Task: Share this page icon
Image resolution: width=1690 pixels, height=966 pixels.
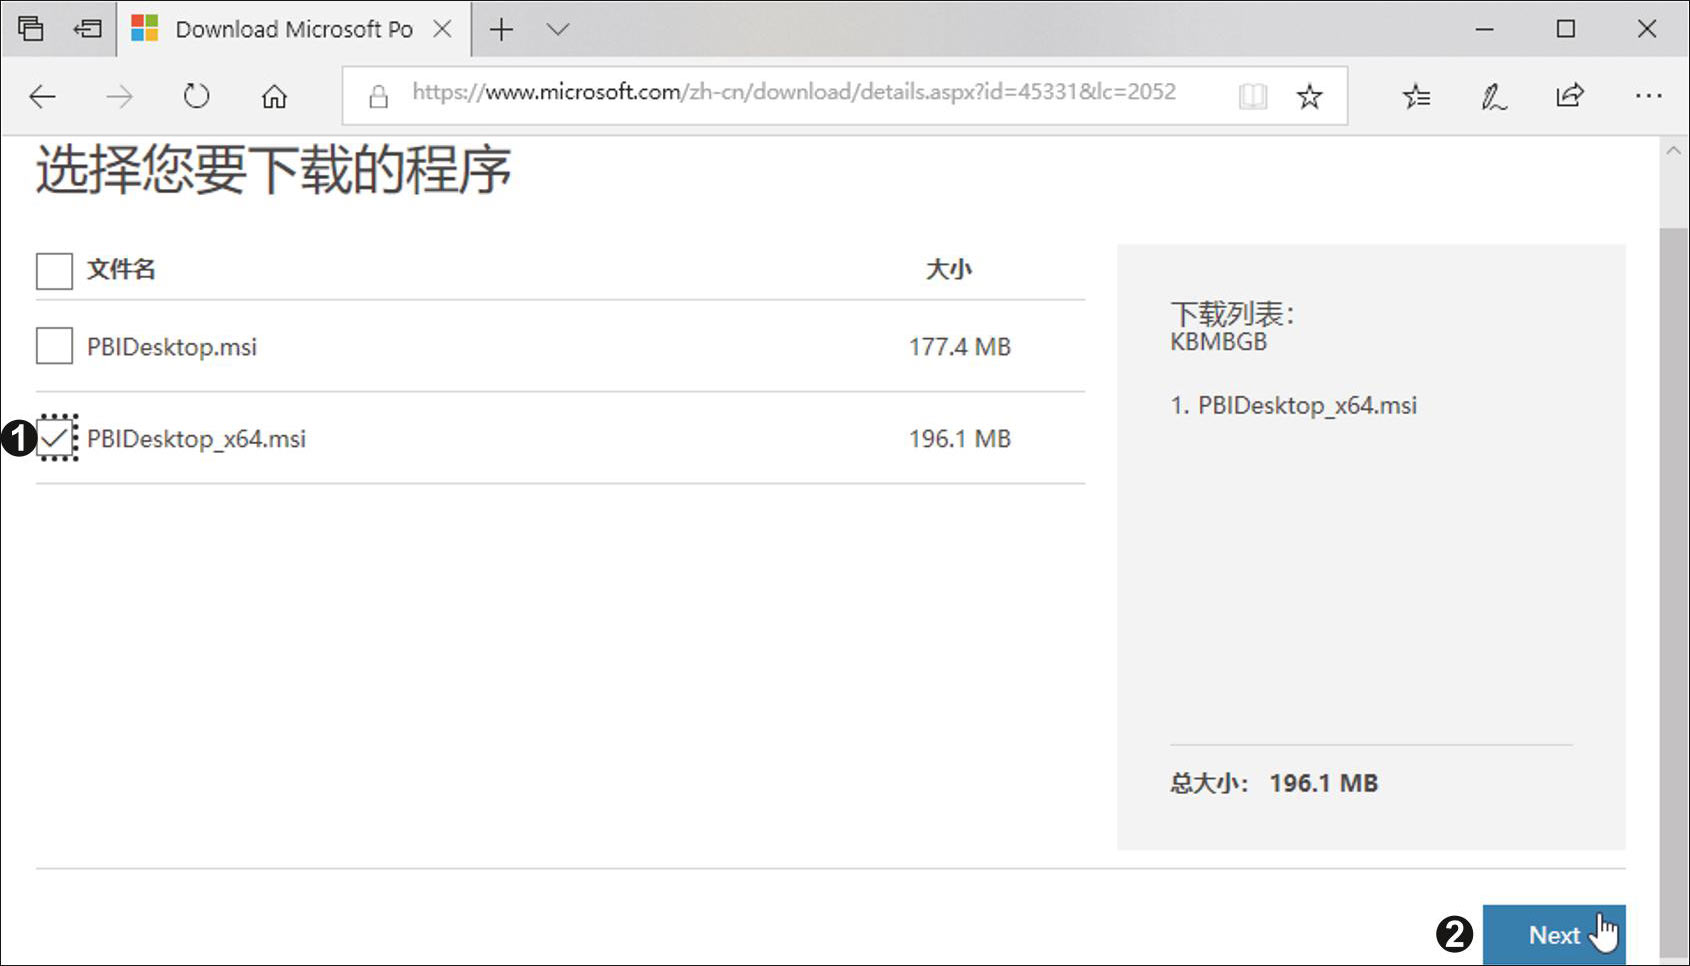Action: point(1570,95)
